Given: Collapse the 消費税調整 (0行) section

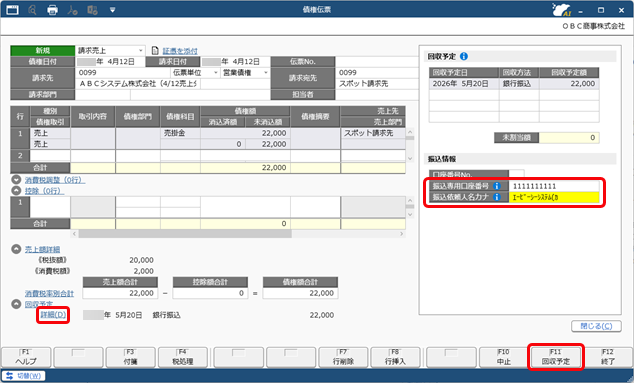Looking at the screenshot, I should [16, 180].
